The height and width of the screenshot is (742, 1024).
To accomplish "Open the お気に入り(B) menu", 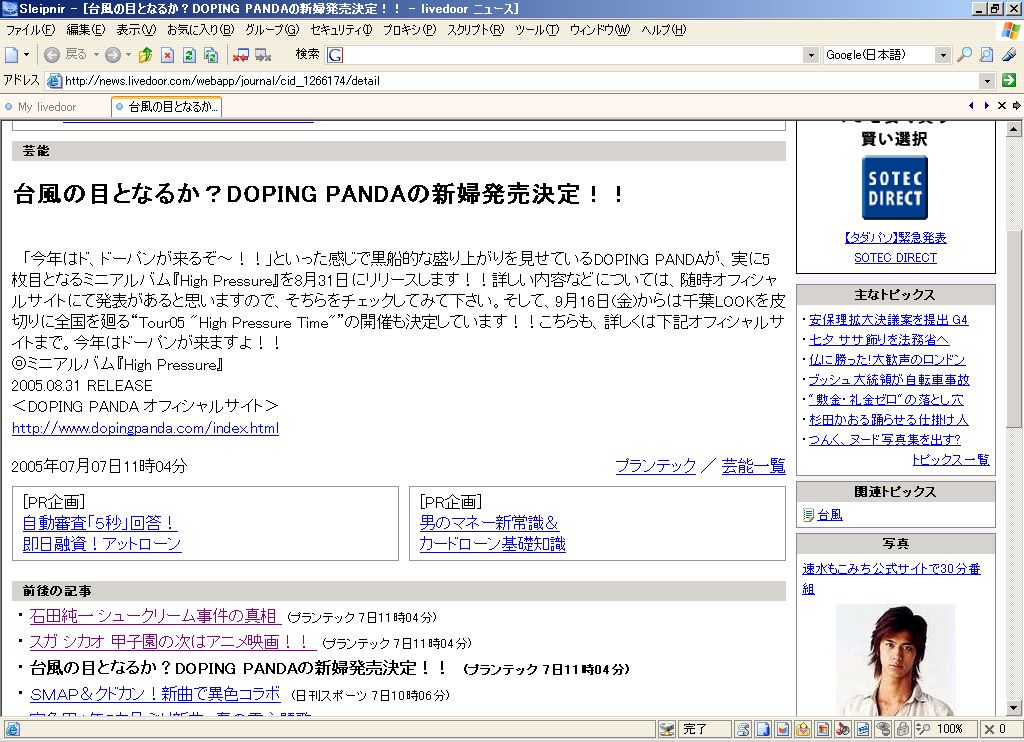I will (200, 30).
